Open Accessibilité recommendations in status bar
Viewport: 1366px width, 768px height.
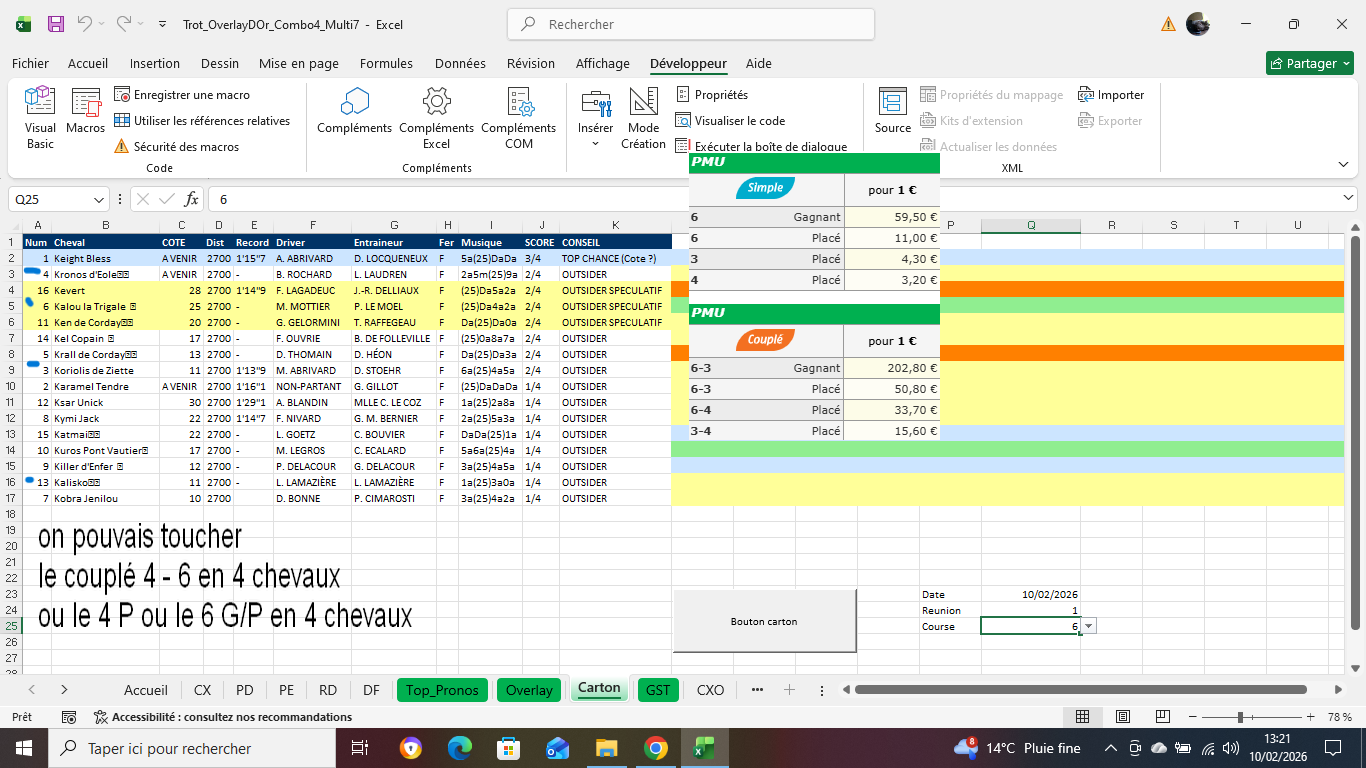[x=222, y=717]
